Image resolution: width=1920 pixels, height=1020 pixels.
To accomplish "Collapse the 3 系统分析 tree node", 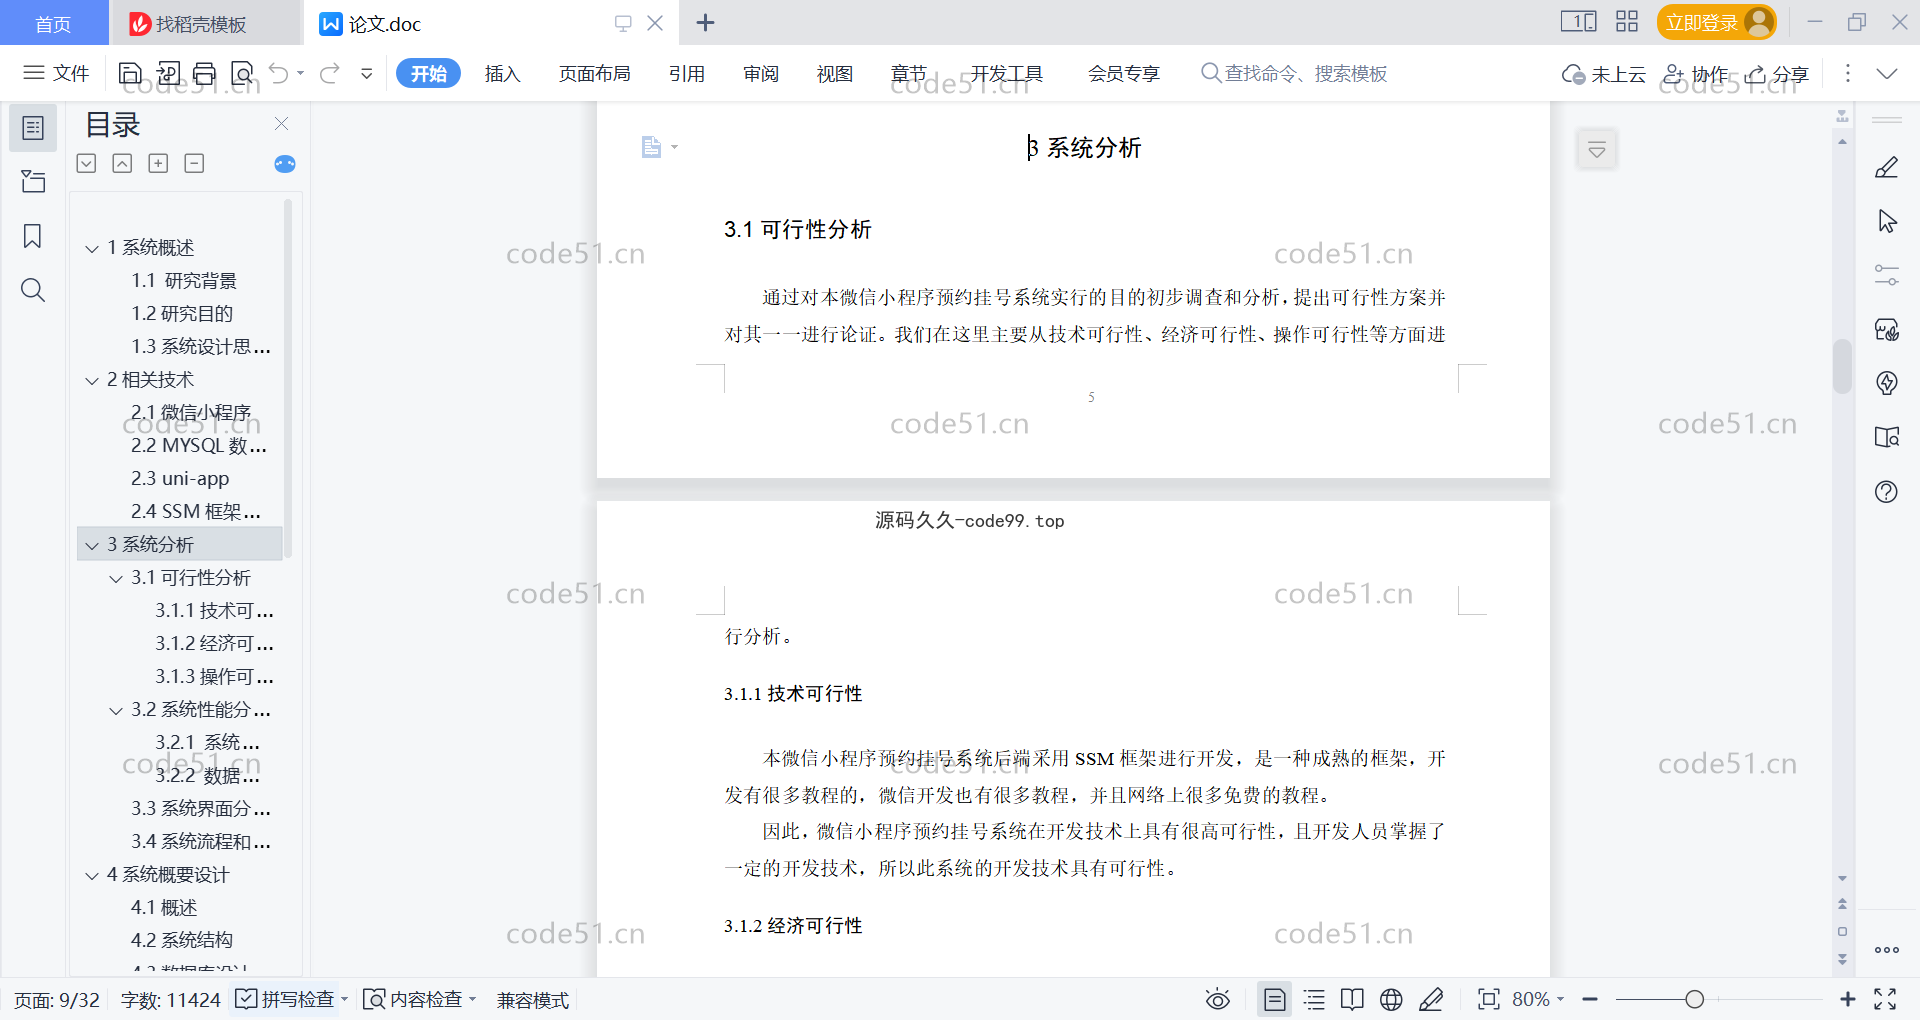I will click(92, 546).
